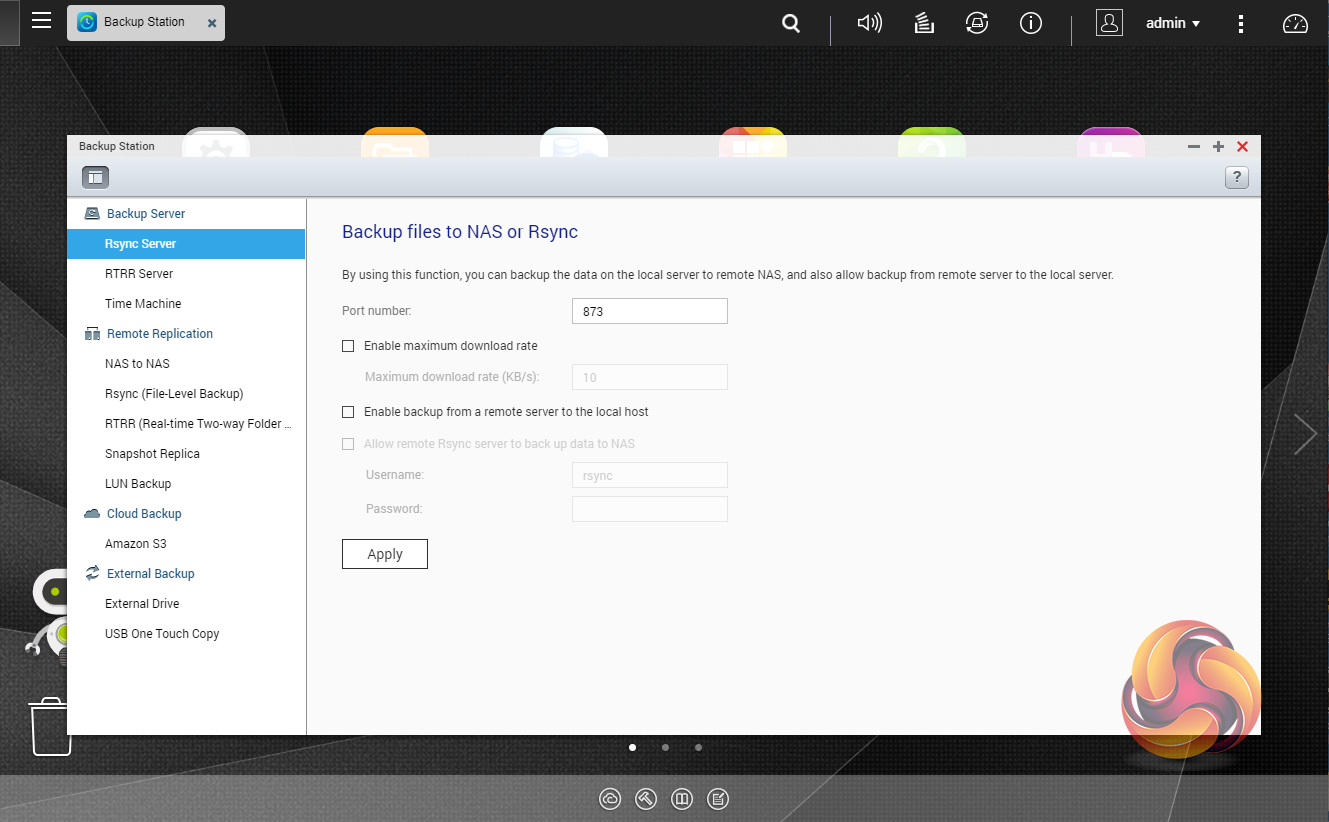Open the admin user dropdown

1172,23
